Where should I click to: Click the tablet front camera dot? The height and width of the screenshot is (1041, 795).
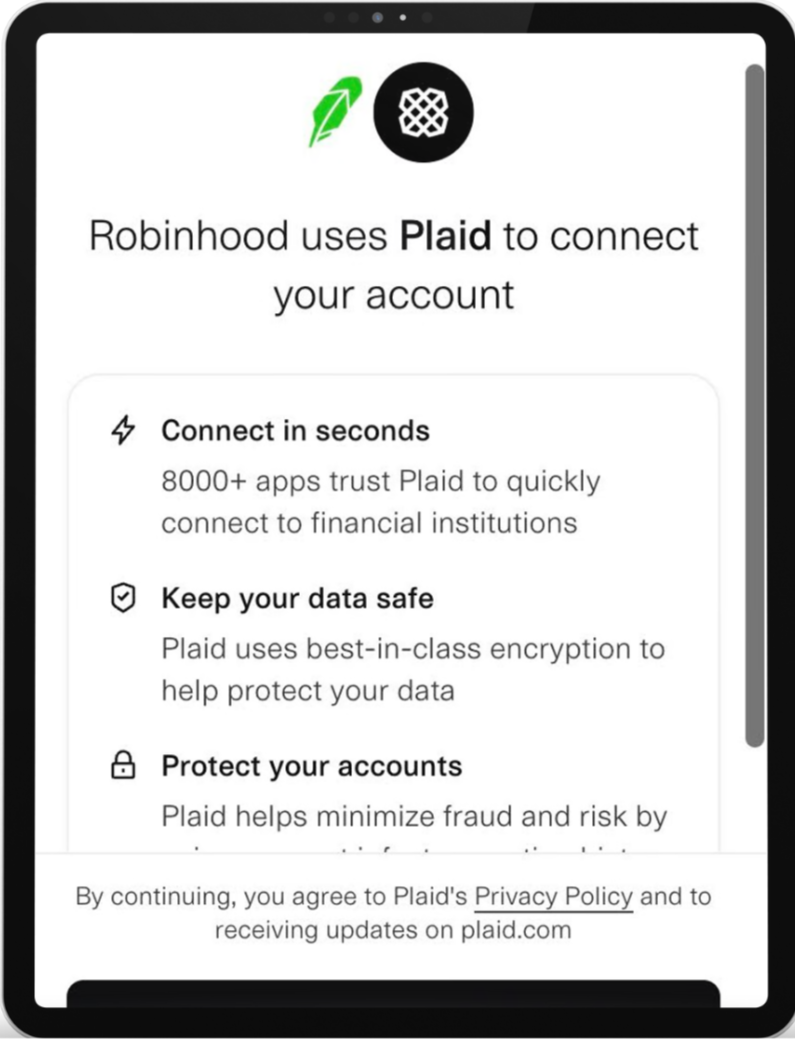pyautogui.click(x=377, y=17)
